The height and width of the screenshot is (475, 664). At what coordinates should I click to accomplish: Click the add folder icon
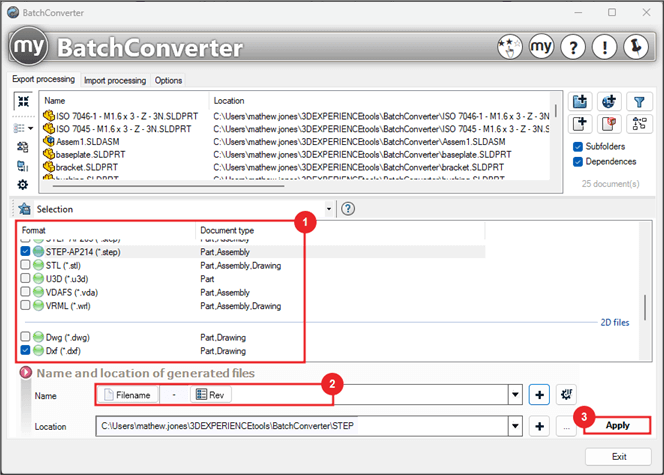580,102
